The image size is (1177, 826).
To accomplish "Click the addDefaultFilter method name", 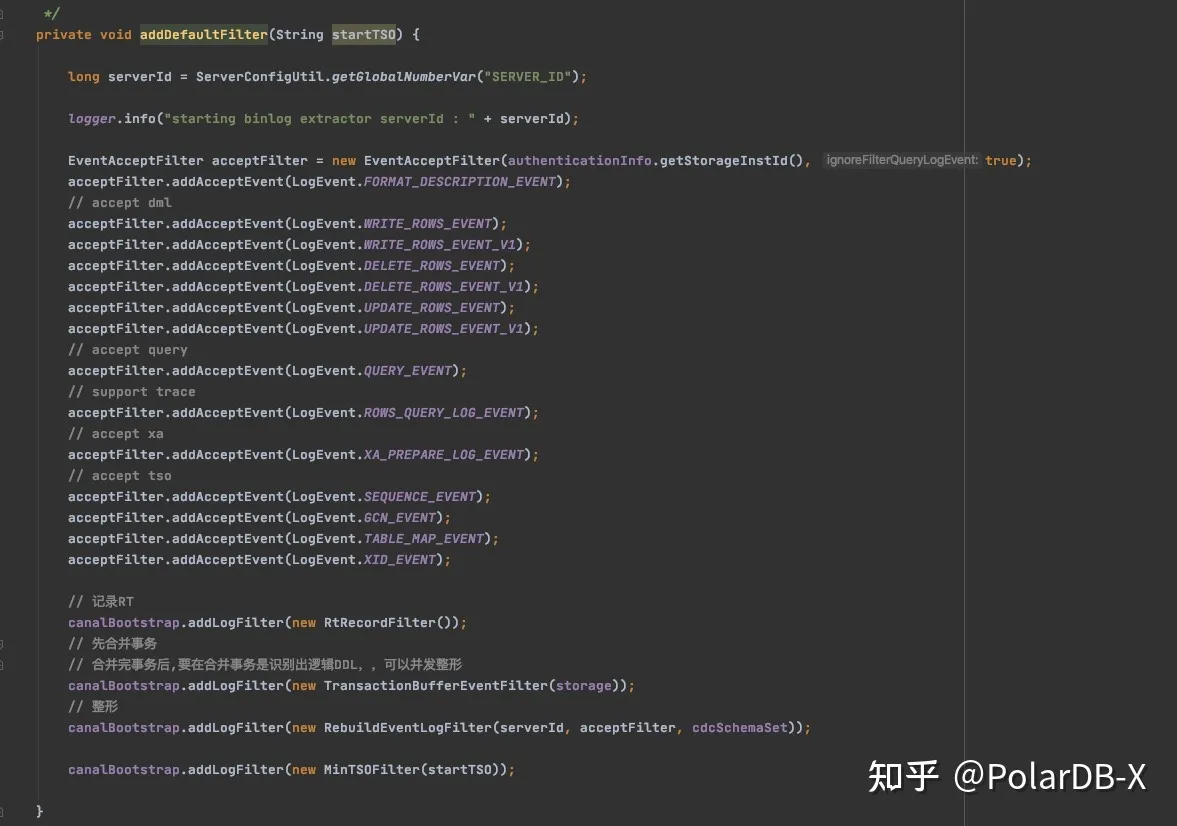I will tap(203, 34).
